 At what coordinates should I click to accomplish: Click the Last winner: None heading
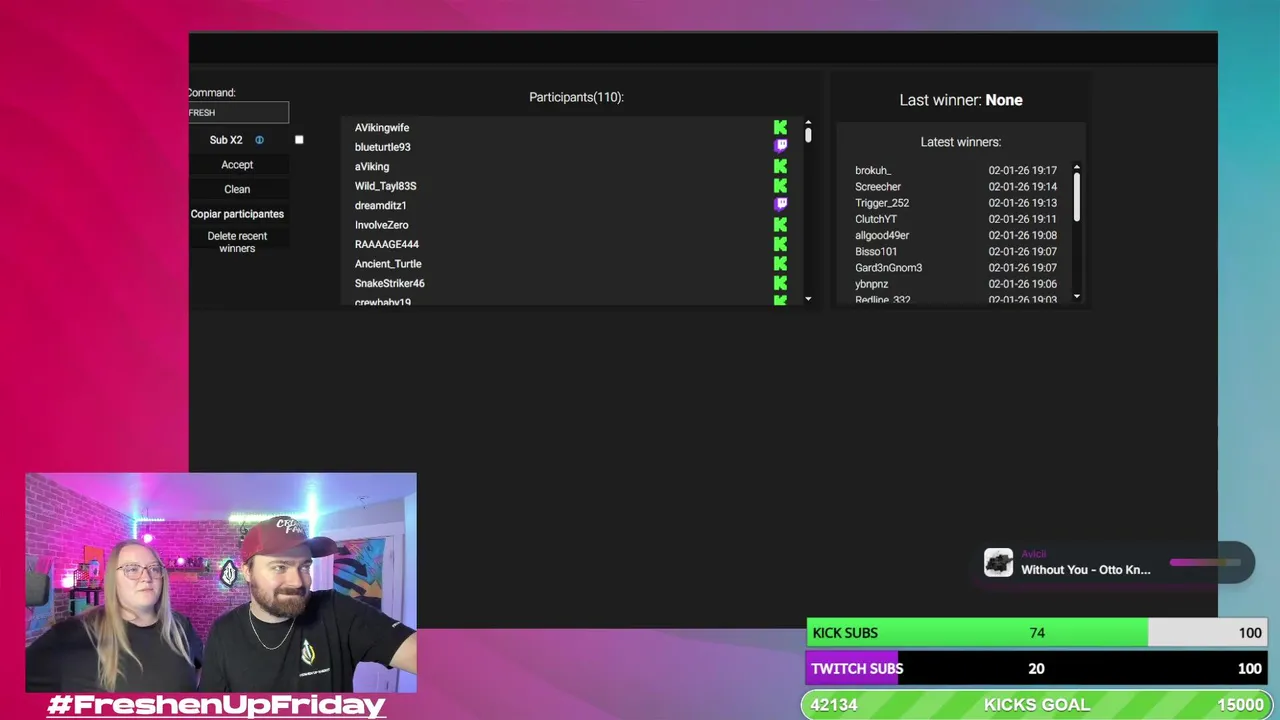coord(961,100)
